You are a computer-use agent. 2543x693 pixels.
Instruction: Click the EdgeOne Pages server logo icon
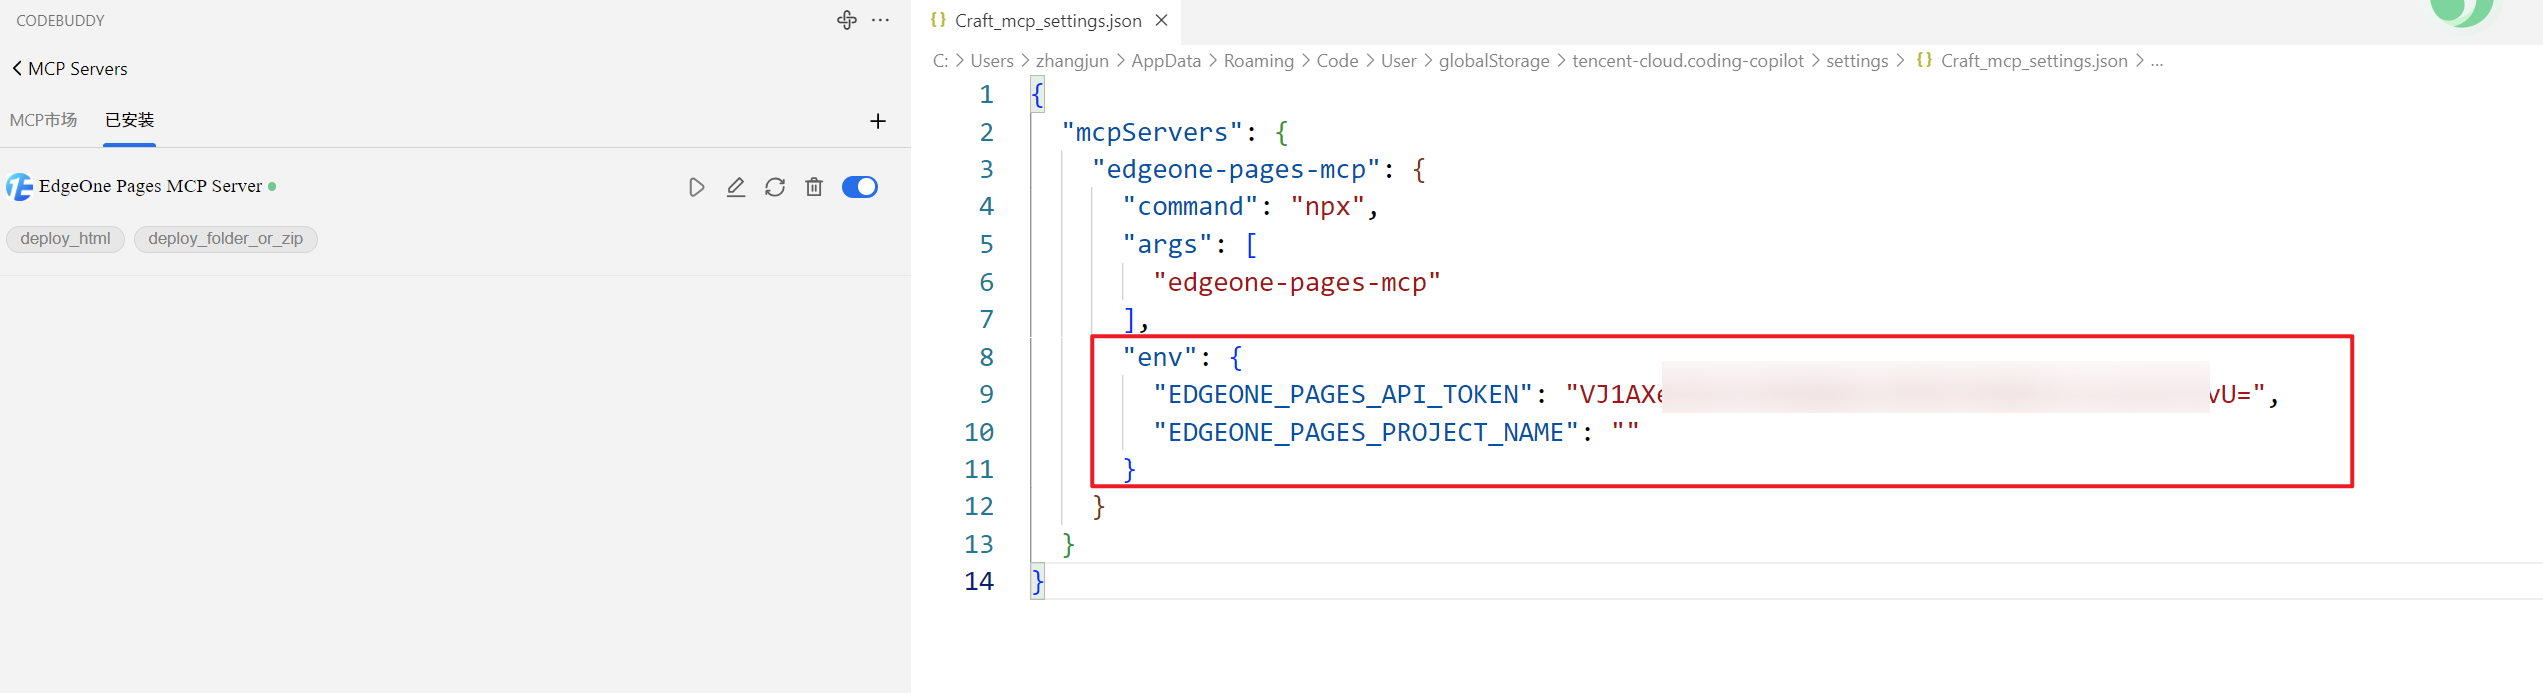coord(19,187)
